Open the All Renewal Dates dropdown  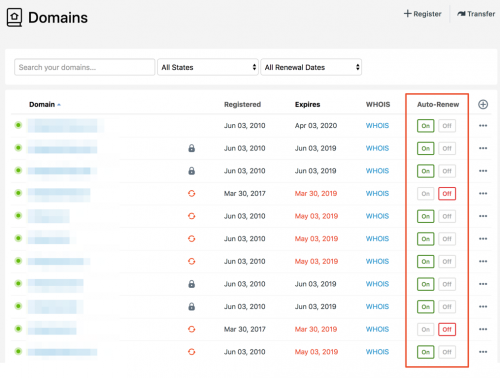click(x=311, y=67)
